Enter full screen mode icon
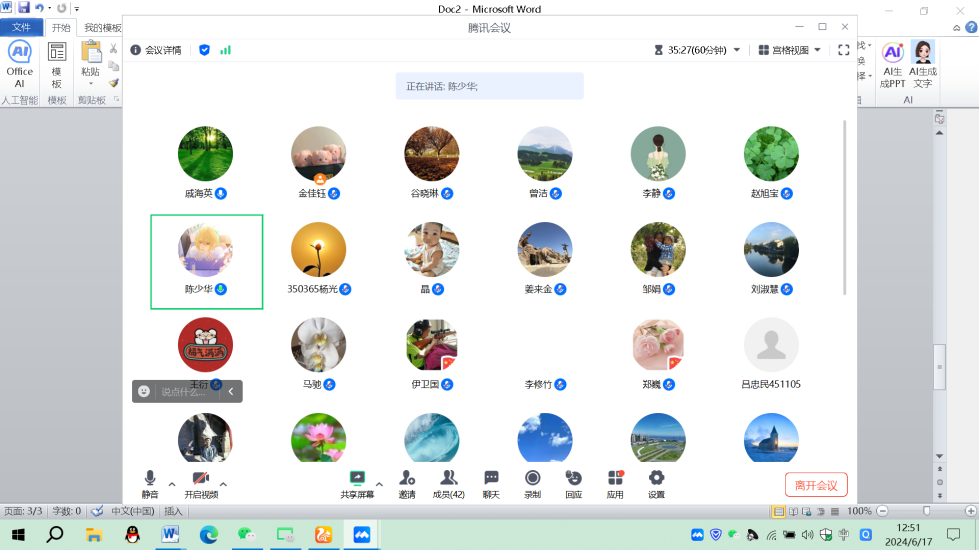Image resolution: width=979 pixels, height=550 pixels. [843, 50]
